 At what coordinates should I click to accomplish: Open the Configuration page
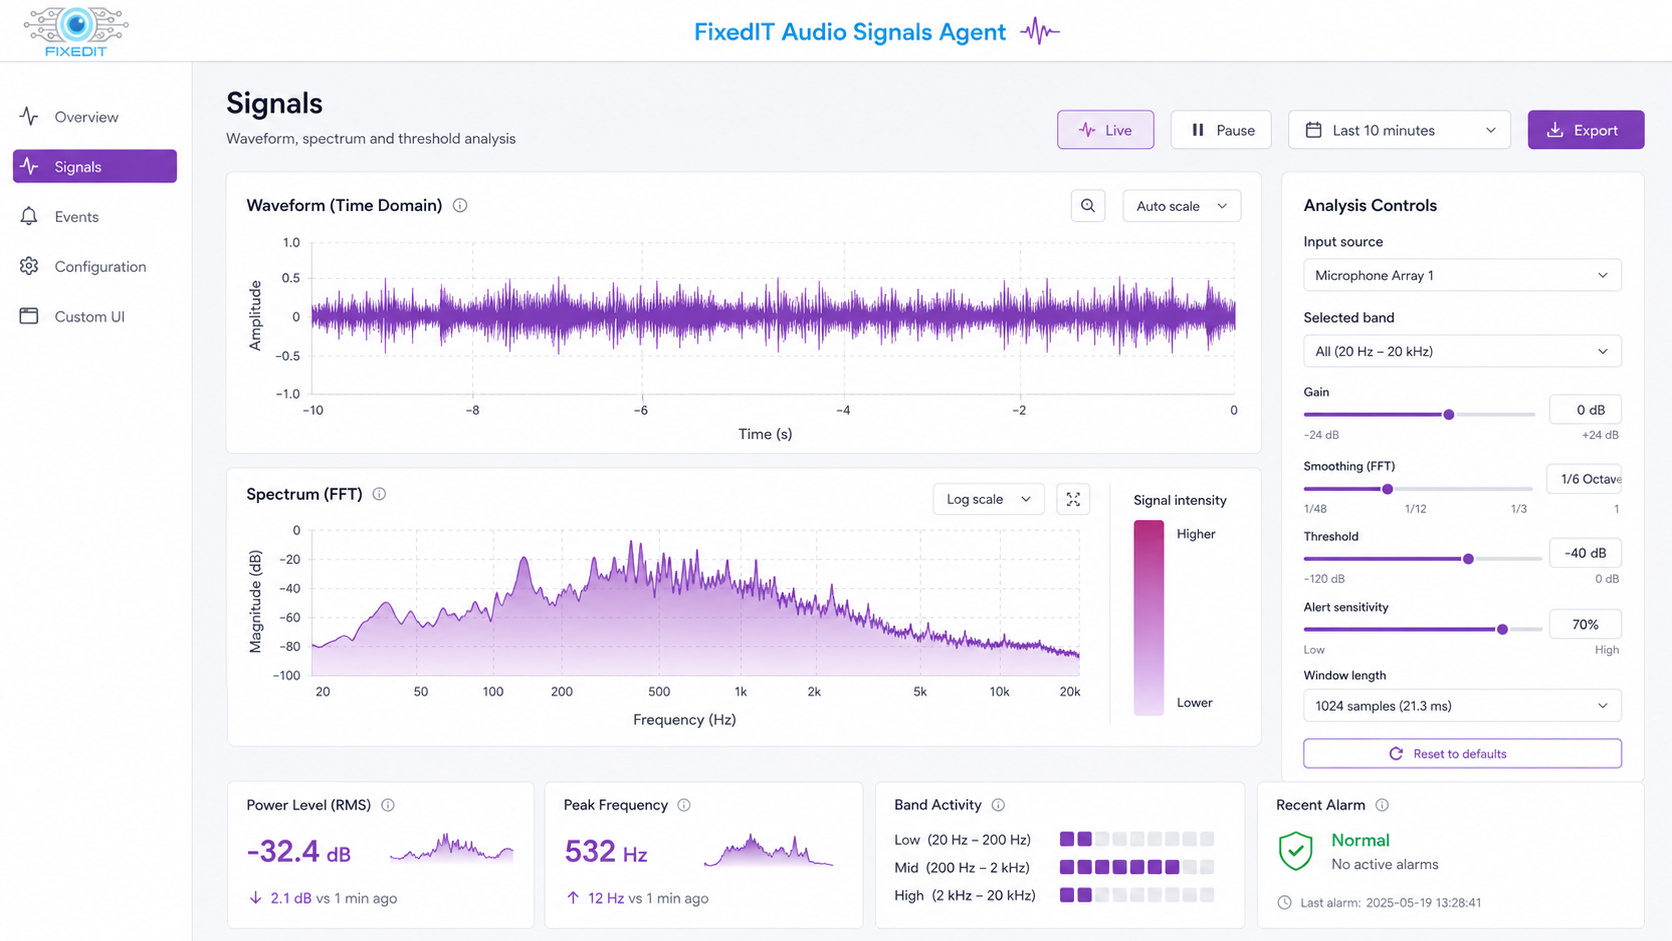[x=95, y=266]
